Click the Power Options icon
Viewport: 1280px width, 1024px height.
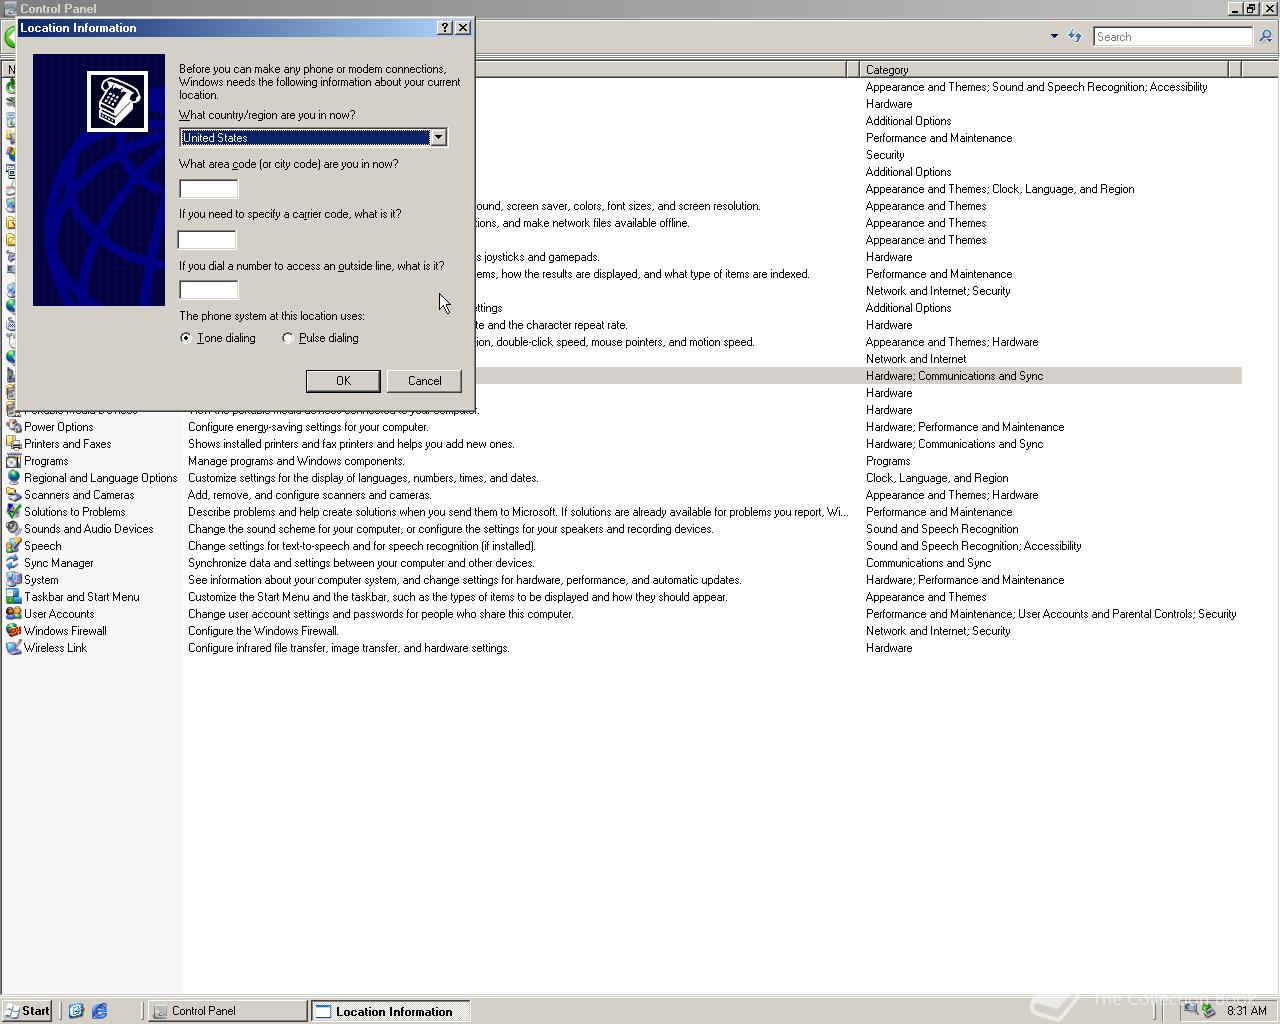[x=13, y=427]
